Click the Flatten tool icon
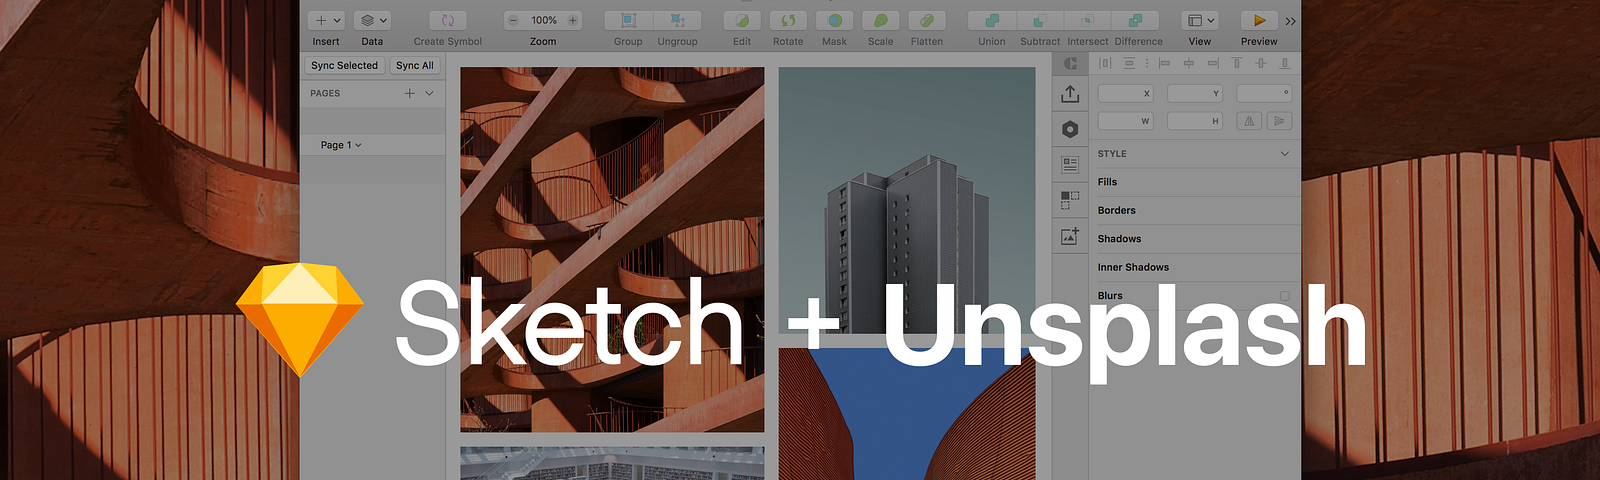 pos(927,20)
